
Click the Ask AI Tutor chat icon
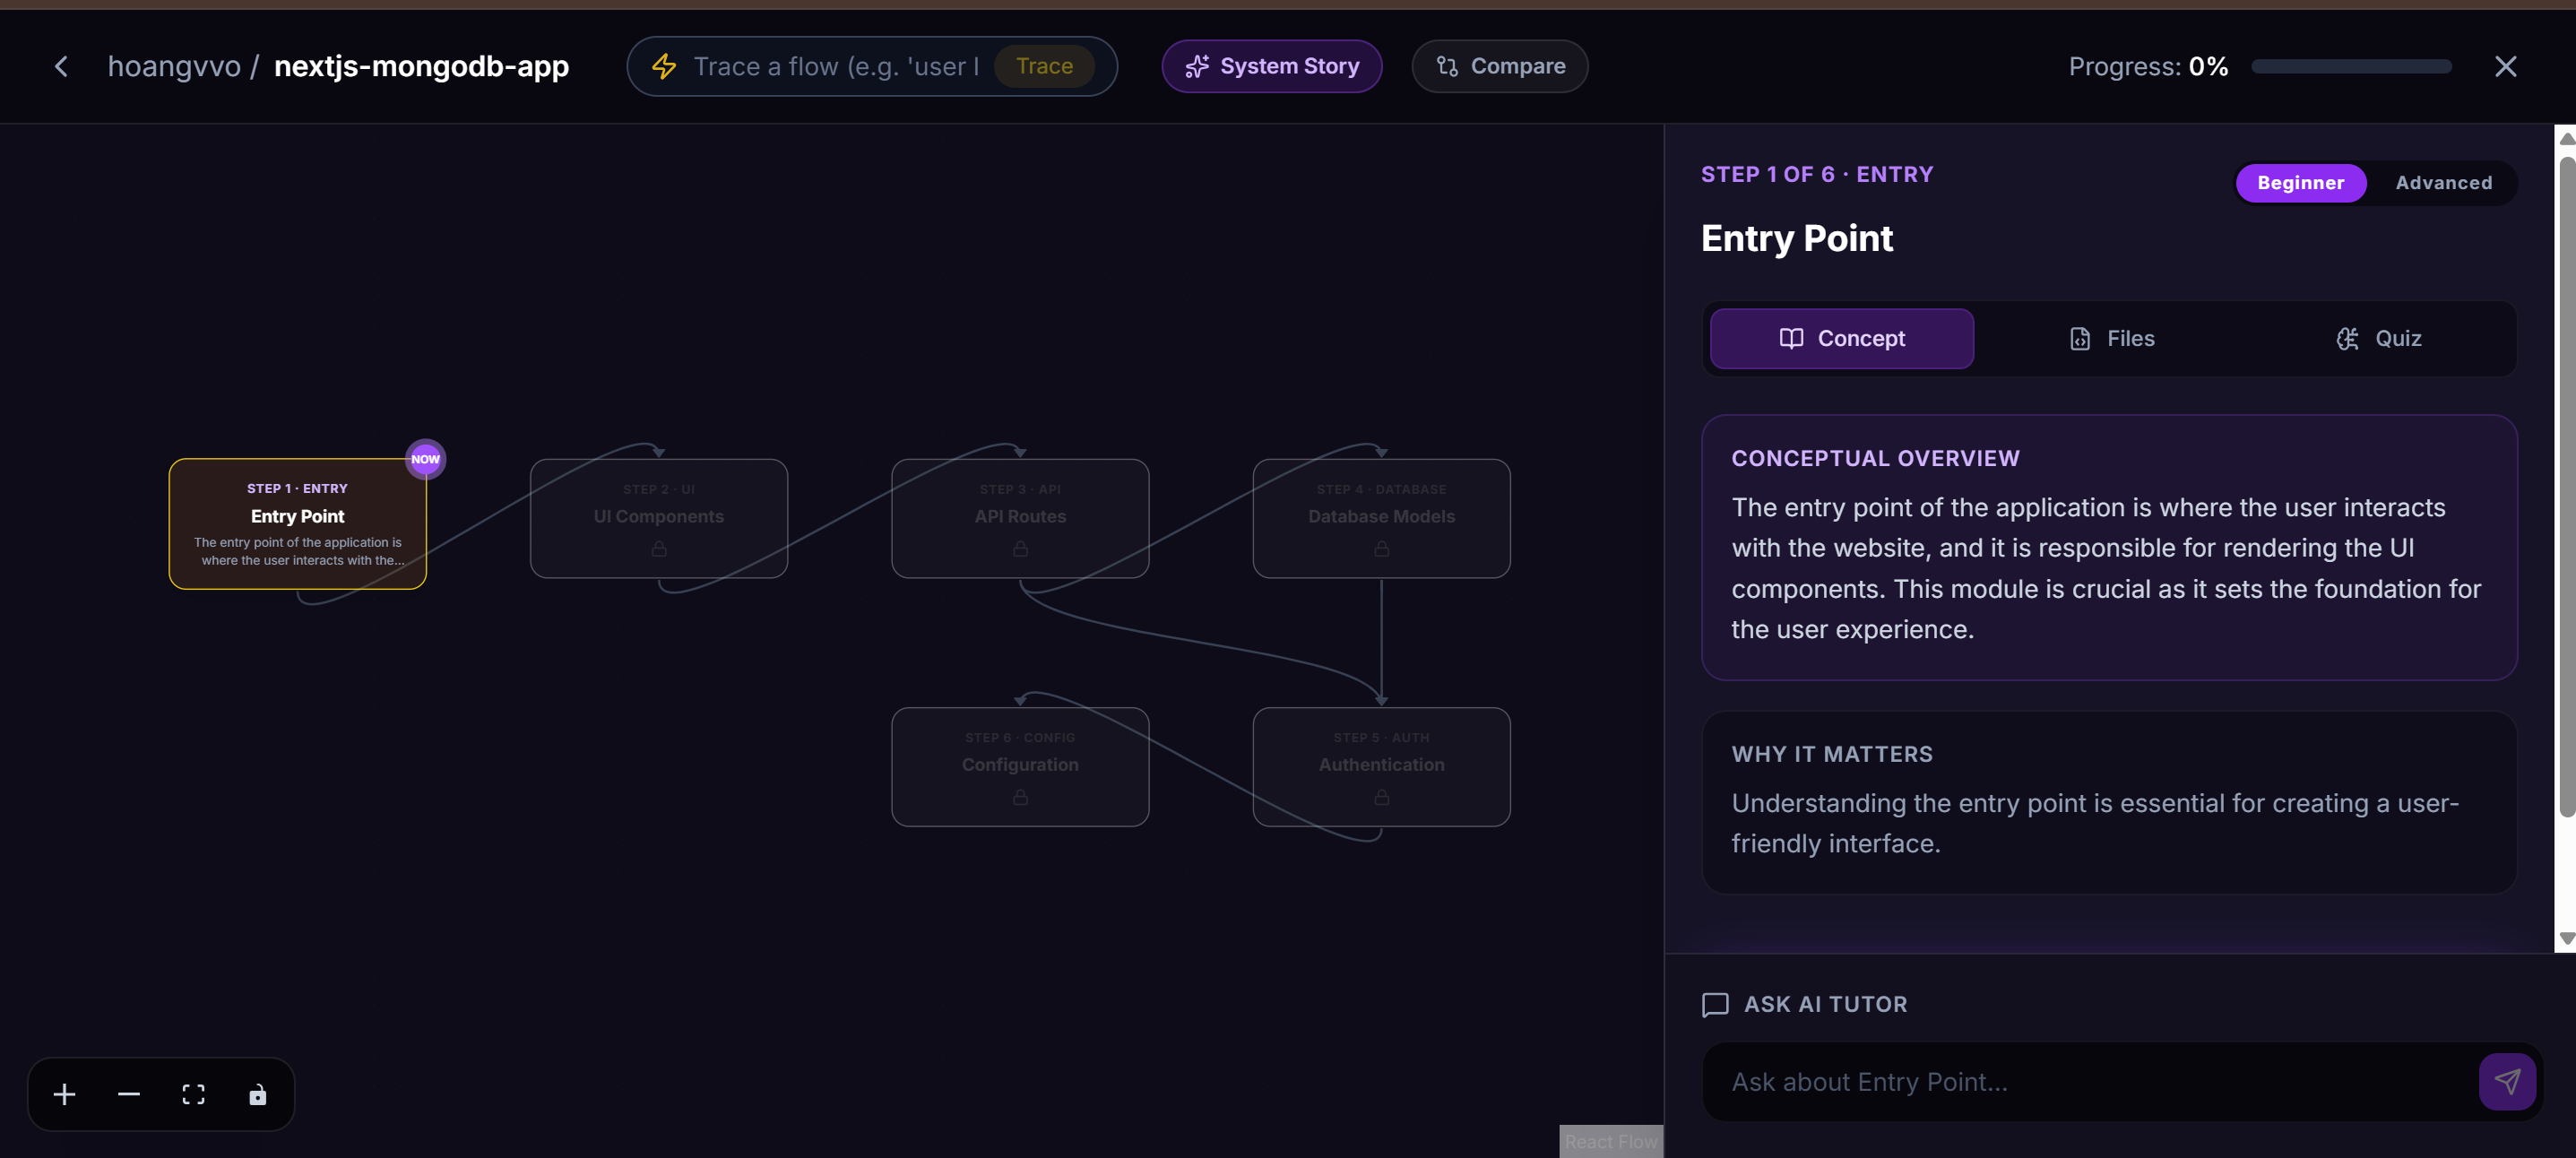[x=1715, y=1004]
